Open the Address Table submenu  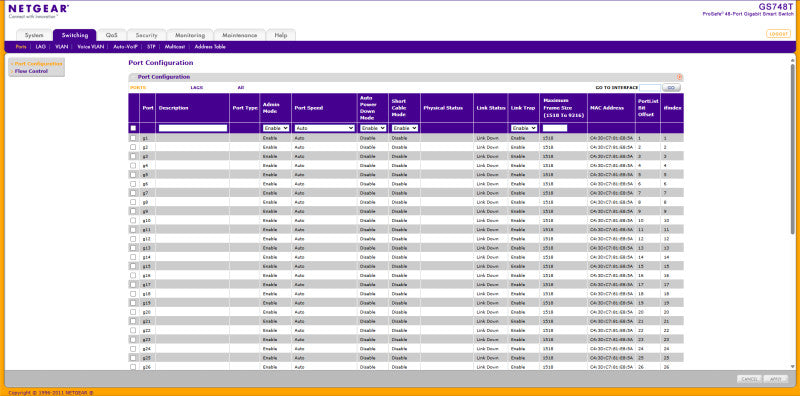210,46
